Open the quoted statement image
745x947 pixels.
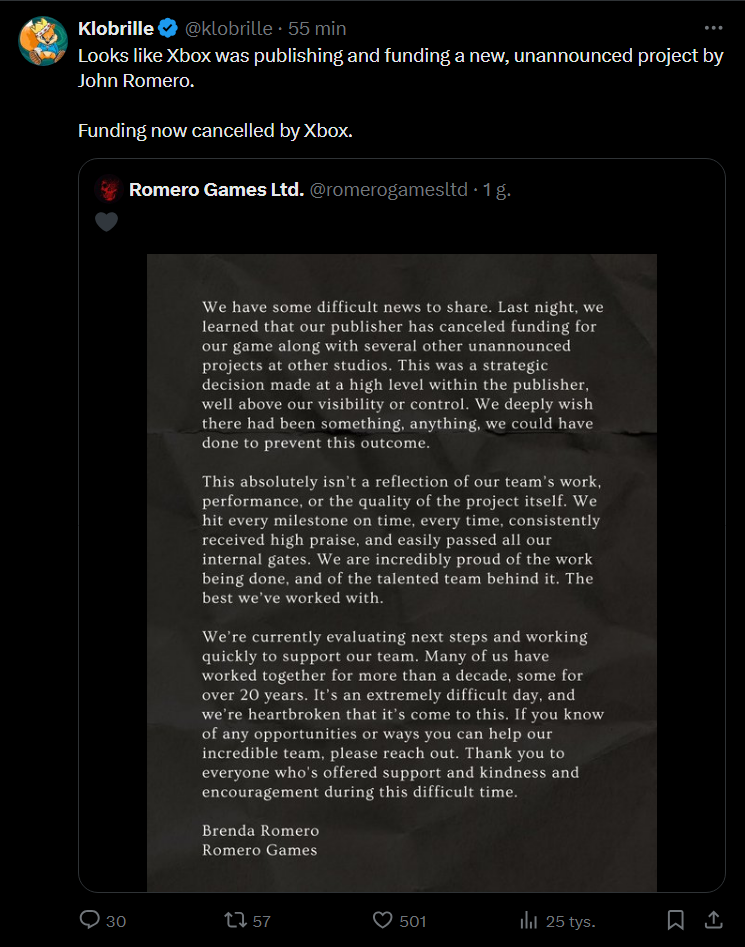[x=402, y=573]
